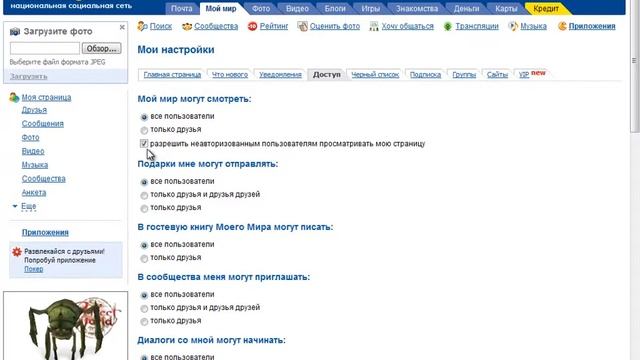The width and height of the screenshot is (640, 360).
Task: Switch to Главная страница settings tab
Action: point(172,75)
